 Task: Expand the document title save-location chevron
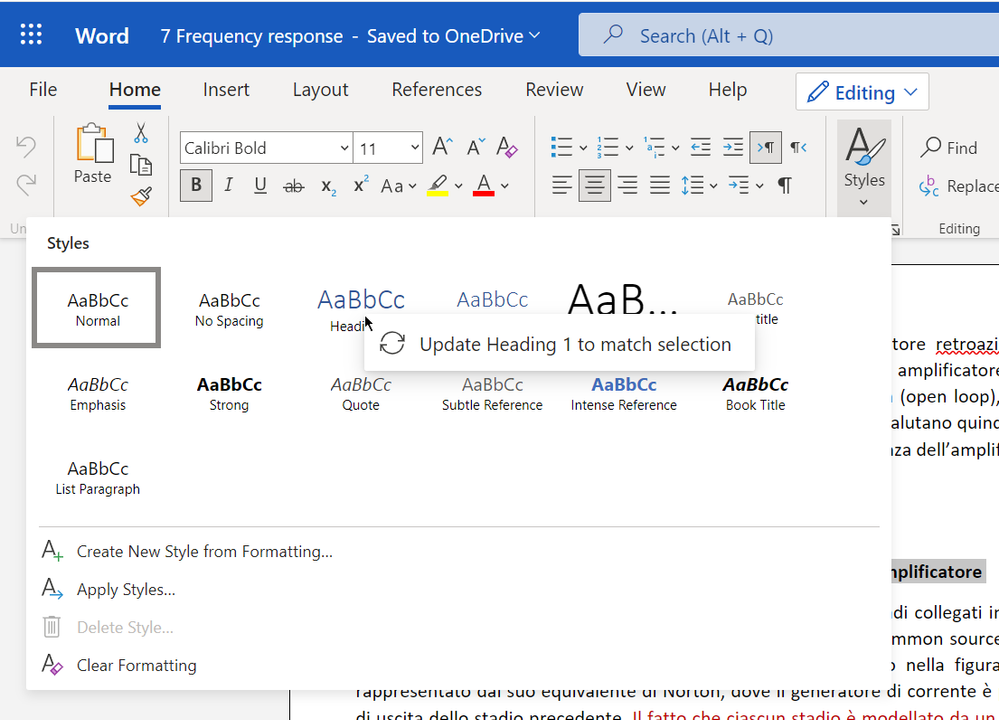[x=535, y=35]
